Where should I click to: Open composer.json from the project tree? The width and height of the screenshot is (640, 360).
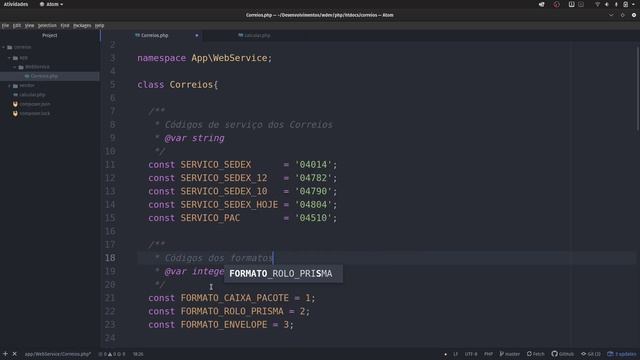[x=35, y=104]
